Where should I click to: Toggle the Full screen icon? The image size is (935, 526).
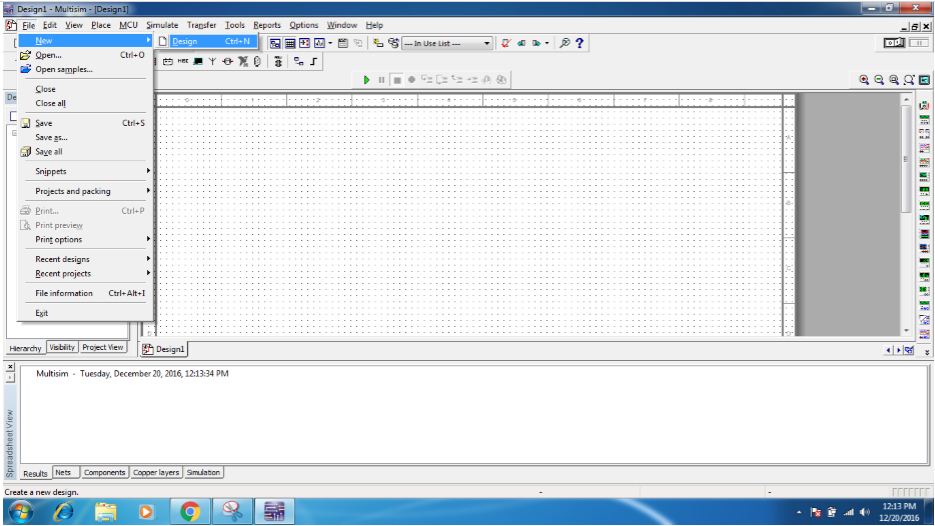coord(924,79)
